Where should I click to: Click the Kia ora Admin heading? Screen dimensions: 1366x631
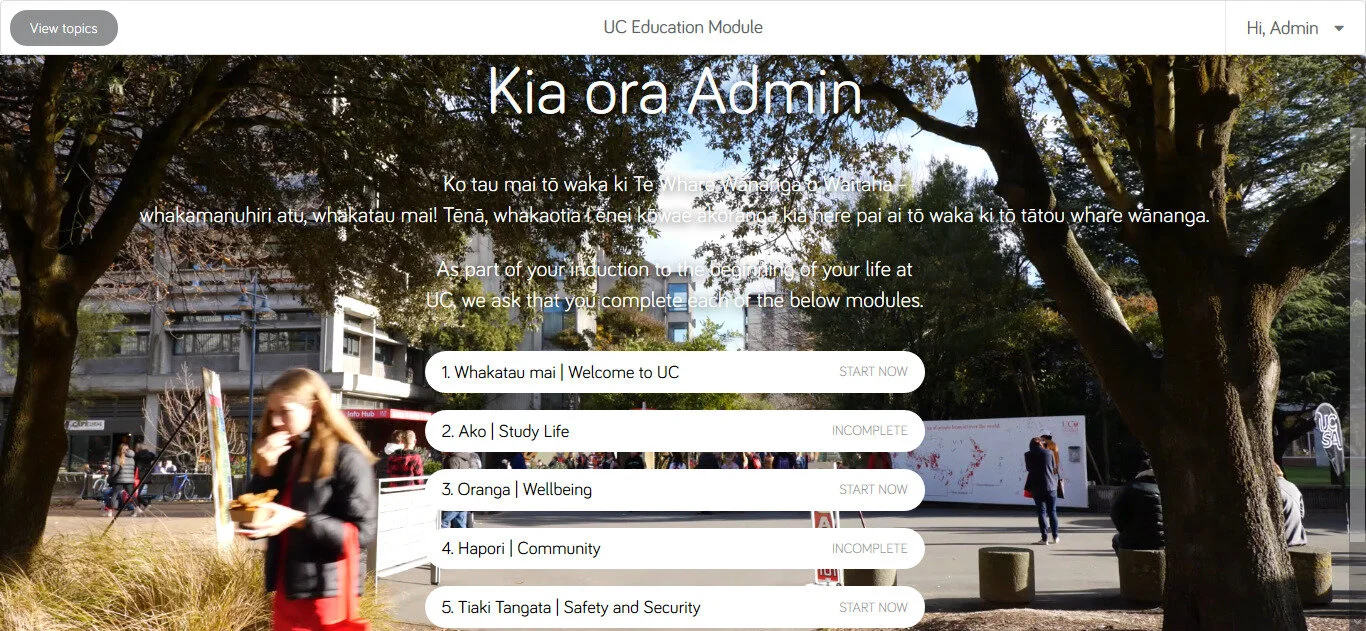tap(675, 93)
